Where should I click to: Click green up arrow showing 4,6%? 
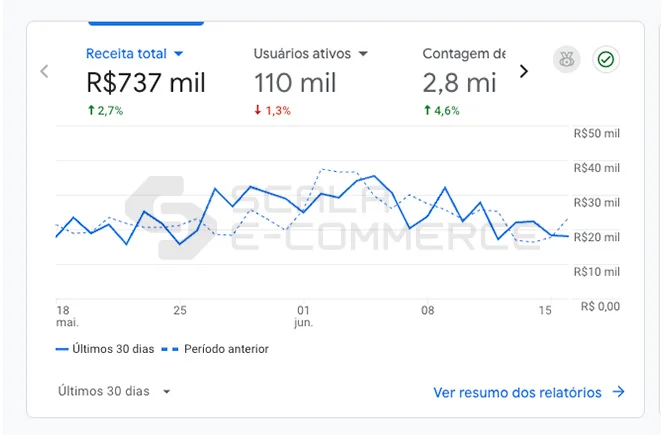pos(427,111)
